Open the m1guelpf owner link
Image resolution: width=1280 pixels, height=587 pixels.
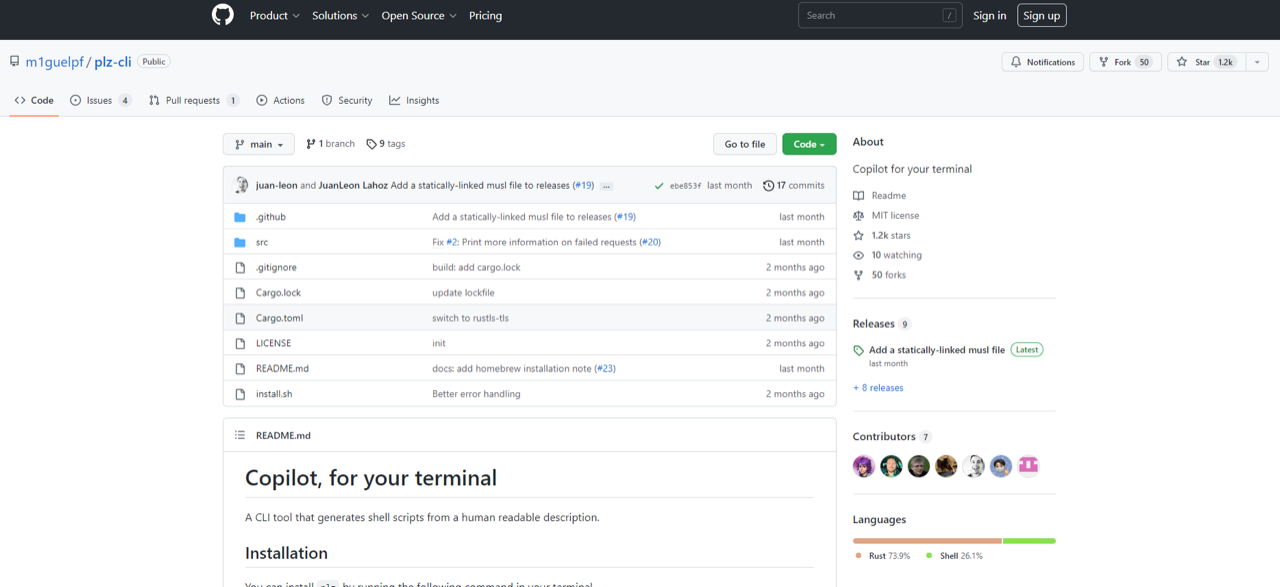(56, 62)
